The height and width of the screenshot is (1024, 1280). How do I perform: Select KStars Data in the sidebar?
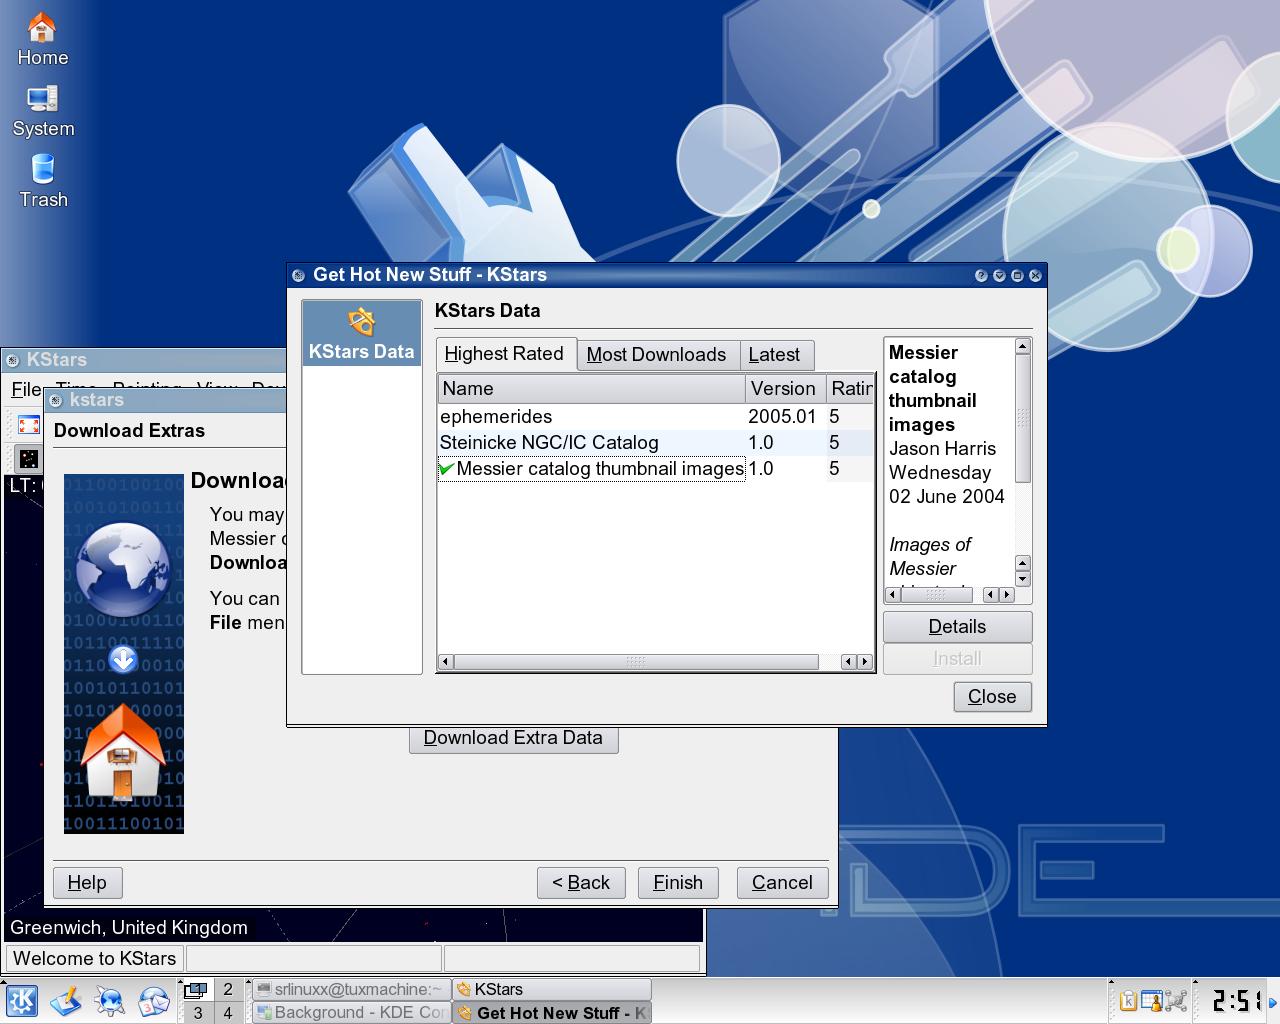(361, 335)
